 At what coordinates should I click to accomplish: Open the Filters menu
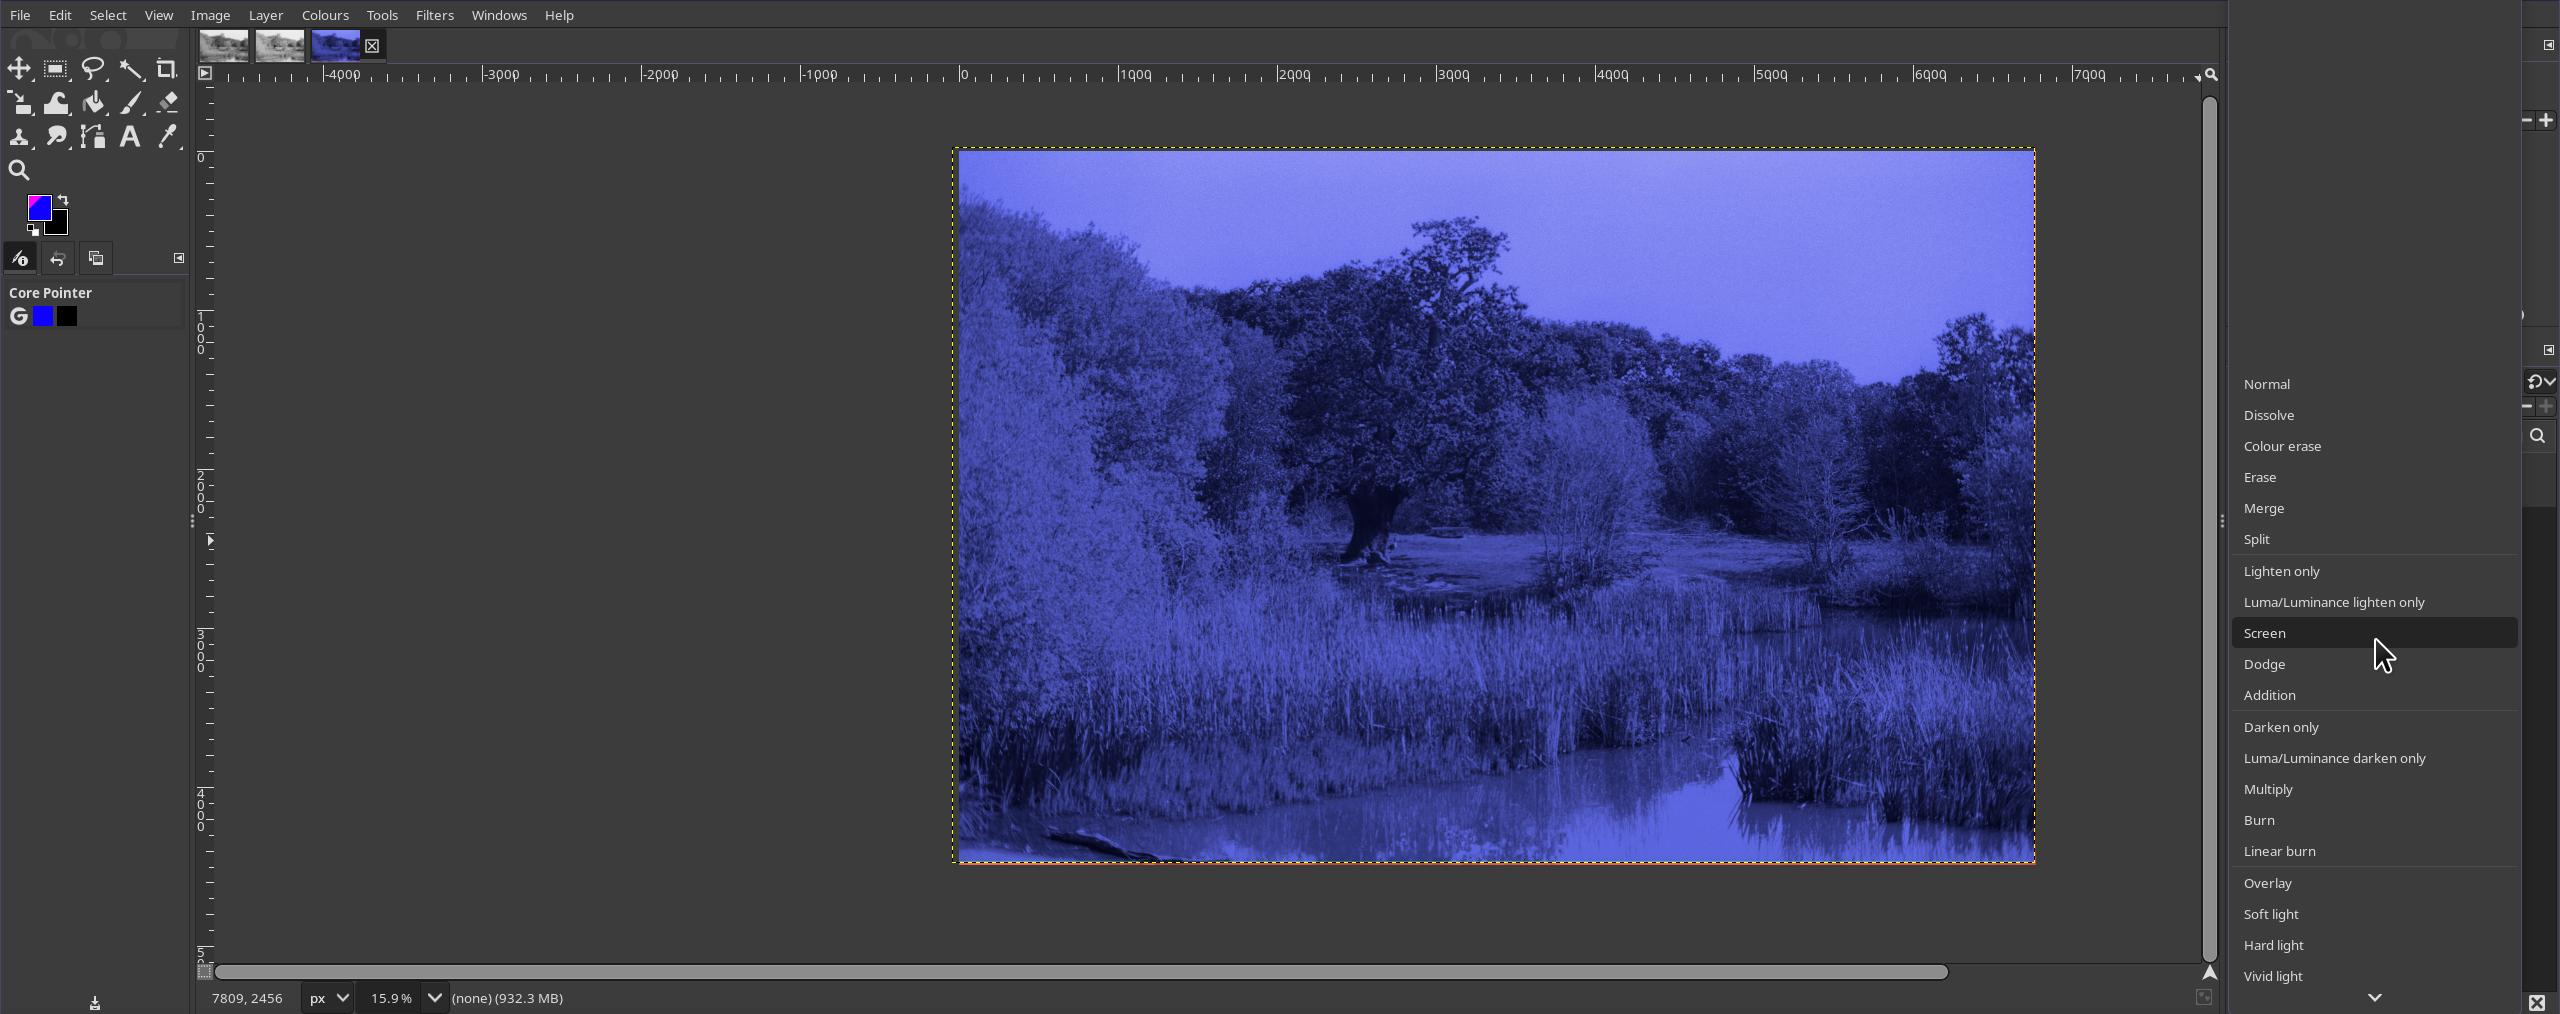point(434,15)
